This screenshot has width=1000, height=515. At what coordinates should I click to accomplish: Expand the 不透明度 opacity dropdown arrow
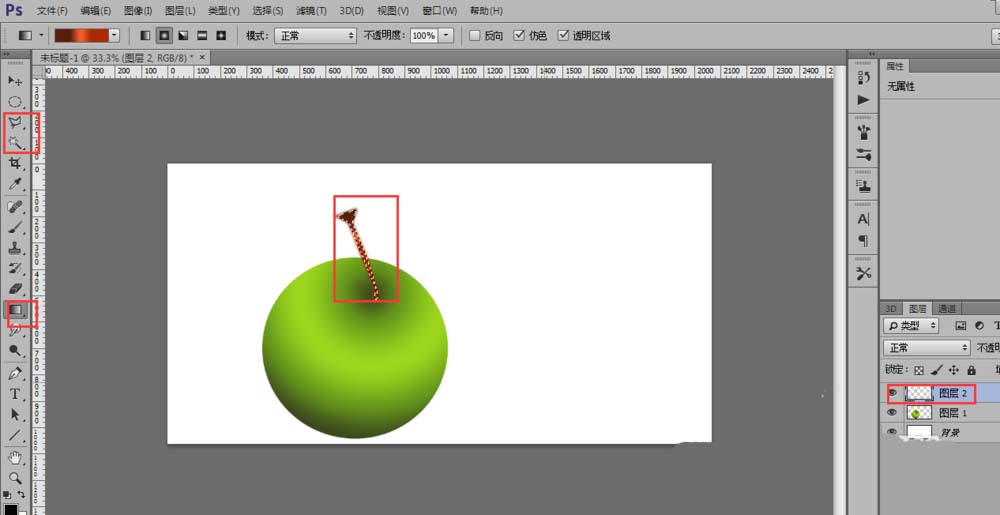445,35
